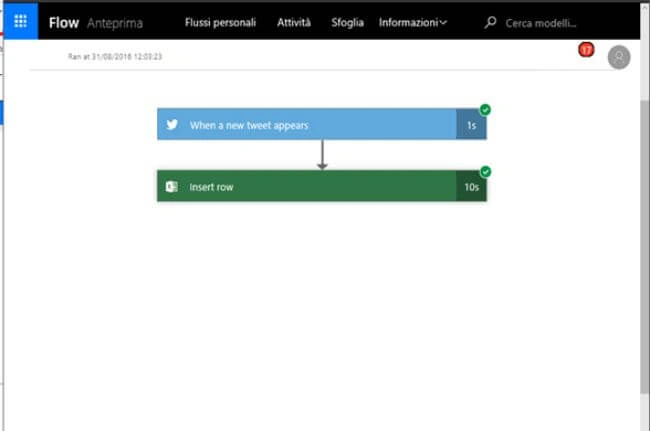Click the Twitter bird icon
This screenshot has width=650, height=431.
[x=172, y=124]
